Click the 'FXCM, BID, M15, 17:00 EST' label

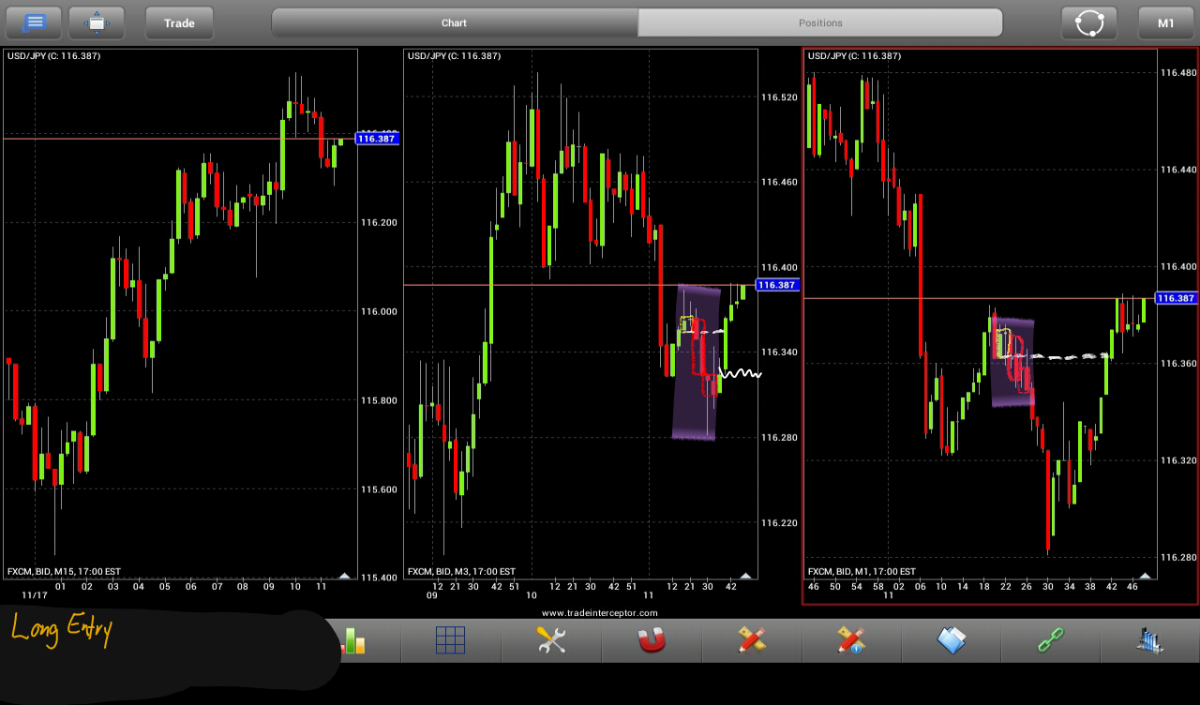pyautogui.click(x=64, y=571)
